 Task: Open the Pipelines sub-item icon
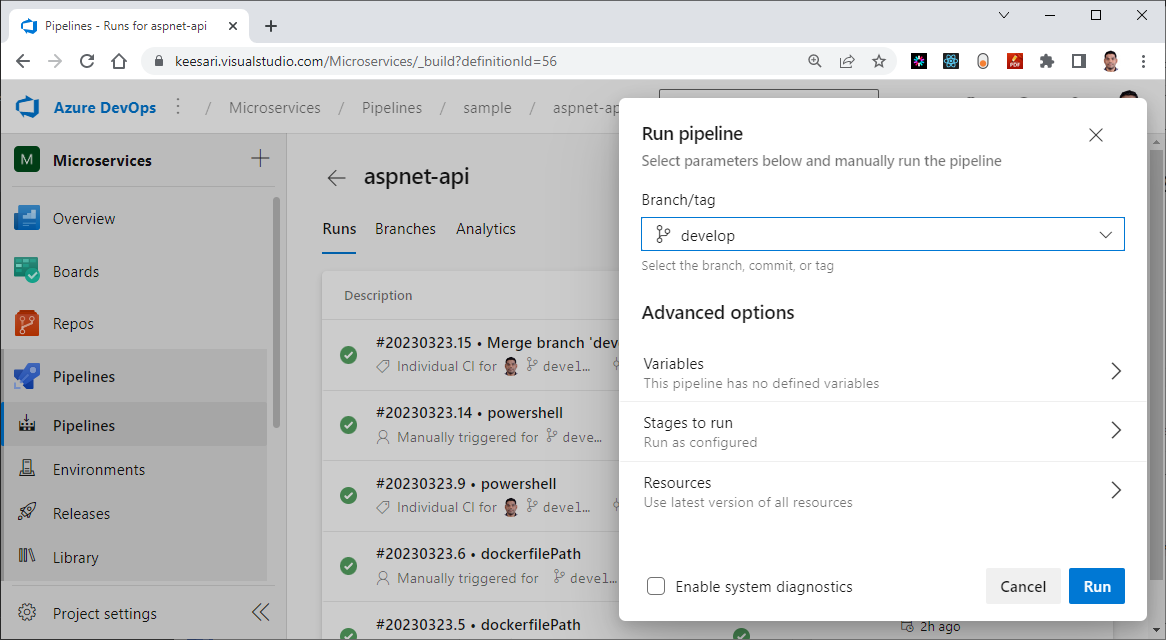(28, 424)
